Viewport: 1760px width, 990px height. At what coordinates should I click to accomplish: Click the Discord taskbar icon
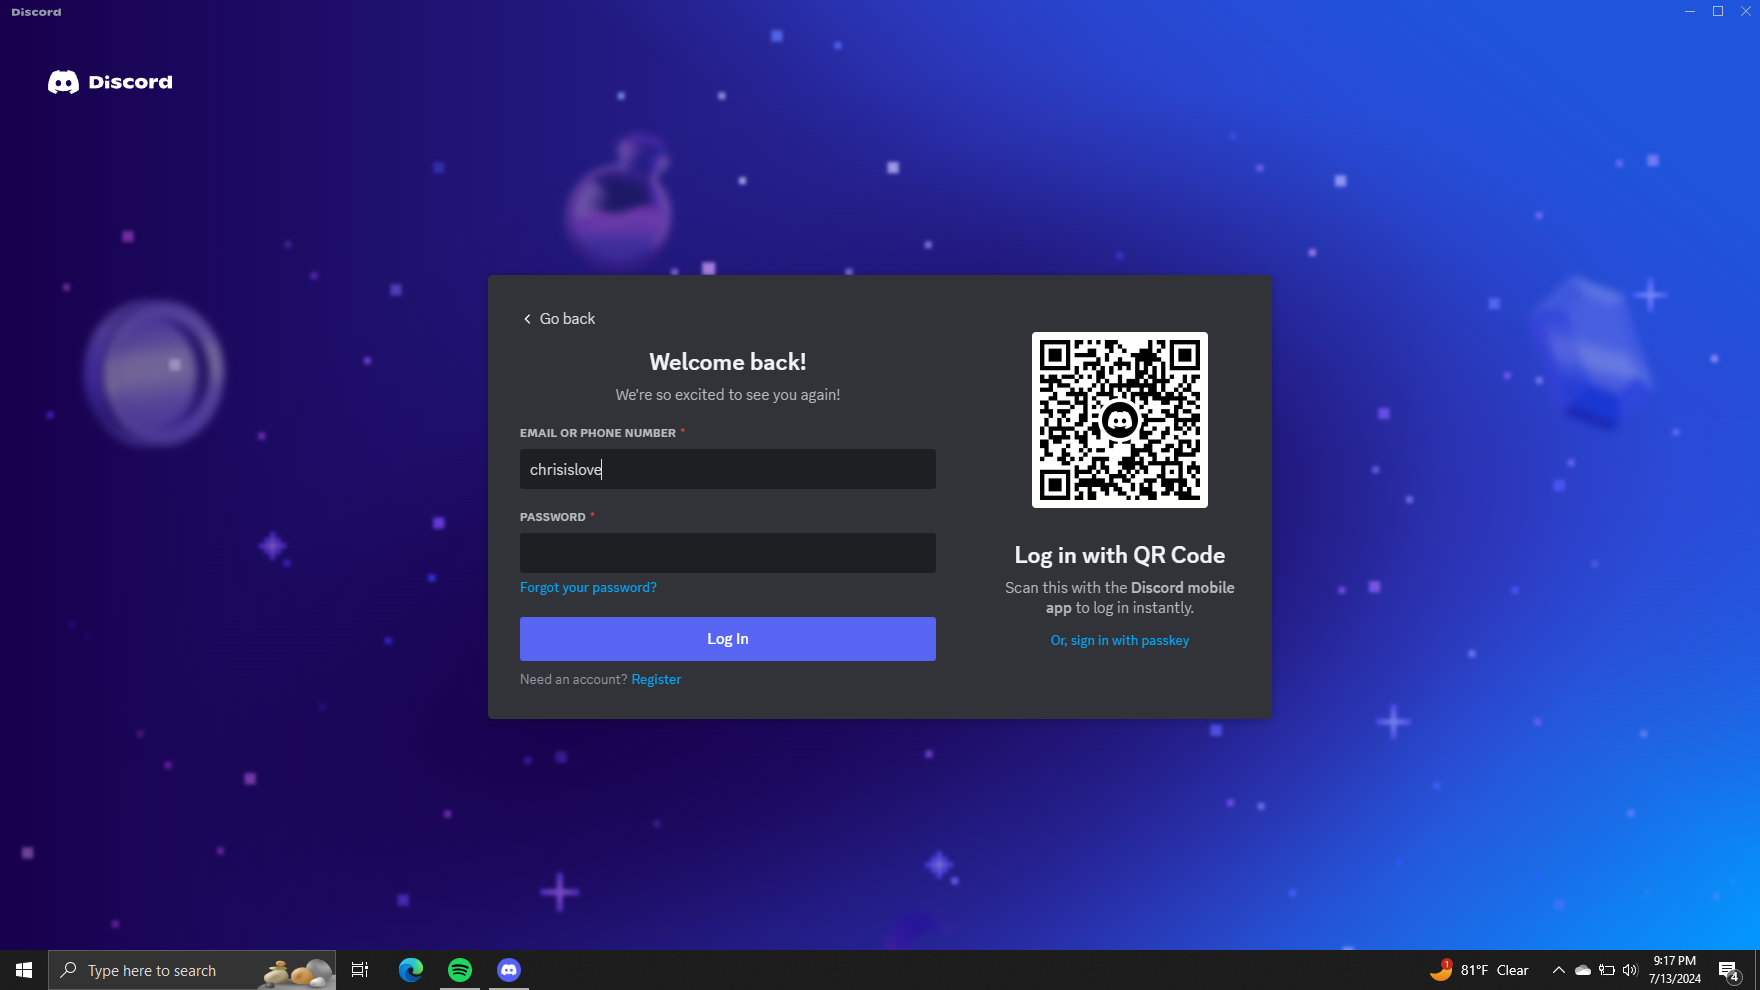coord(509,970)
